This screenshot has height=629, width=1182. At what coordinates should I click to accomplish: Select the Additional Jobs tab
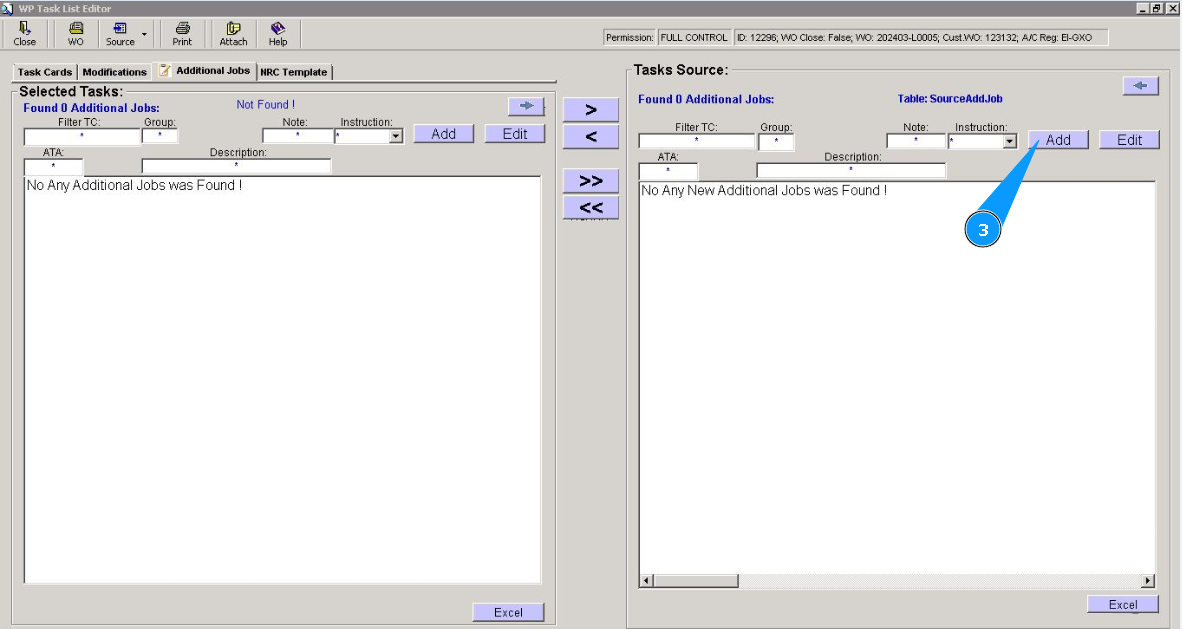204,70
